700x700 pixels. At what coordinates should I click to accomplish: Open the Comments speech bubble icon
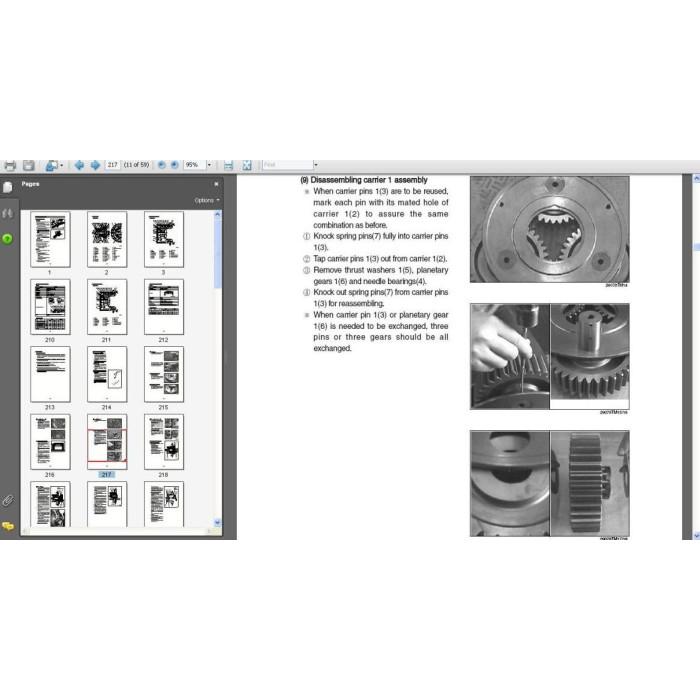point(8,526)
